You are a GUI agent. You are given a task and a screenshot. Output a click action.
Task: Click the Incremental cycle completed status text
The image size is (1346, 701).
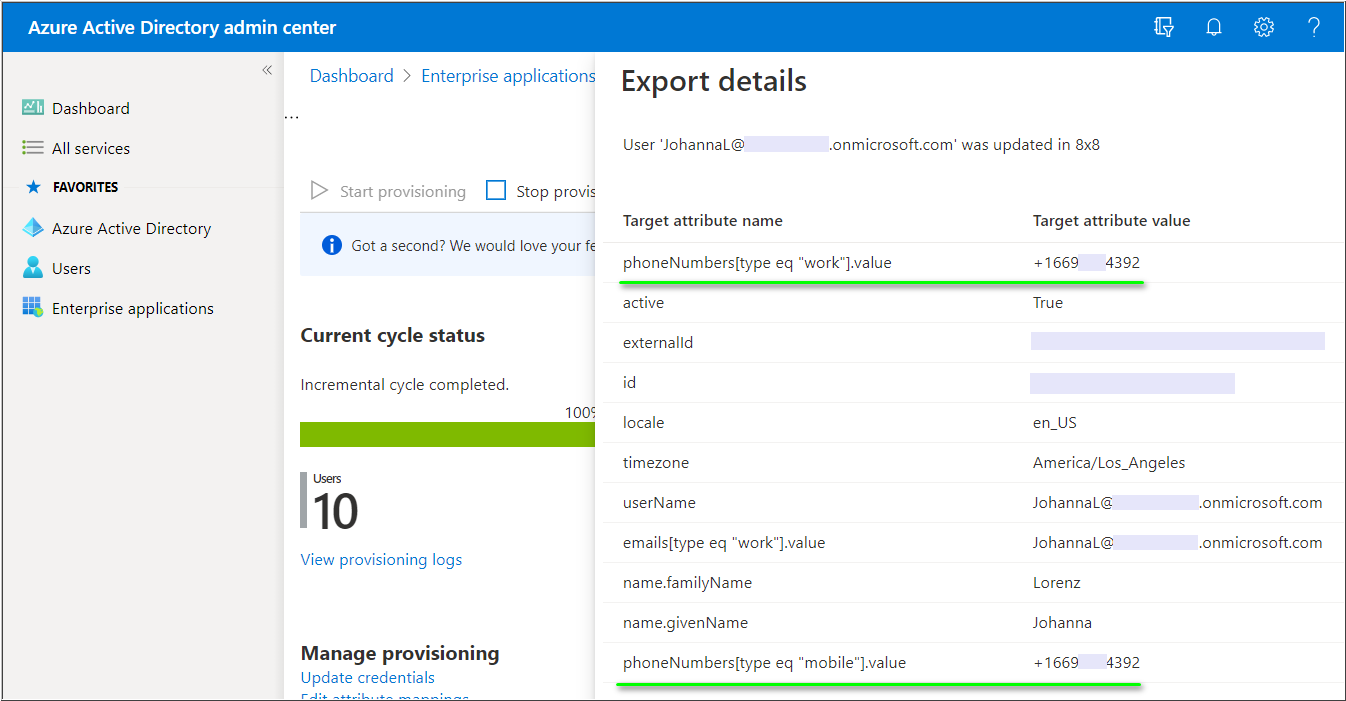tap(405, 385)
